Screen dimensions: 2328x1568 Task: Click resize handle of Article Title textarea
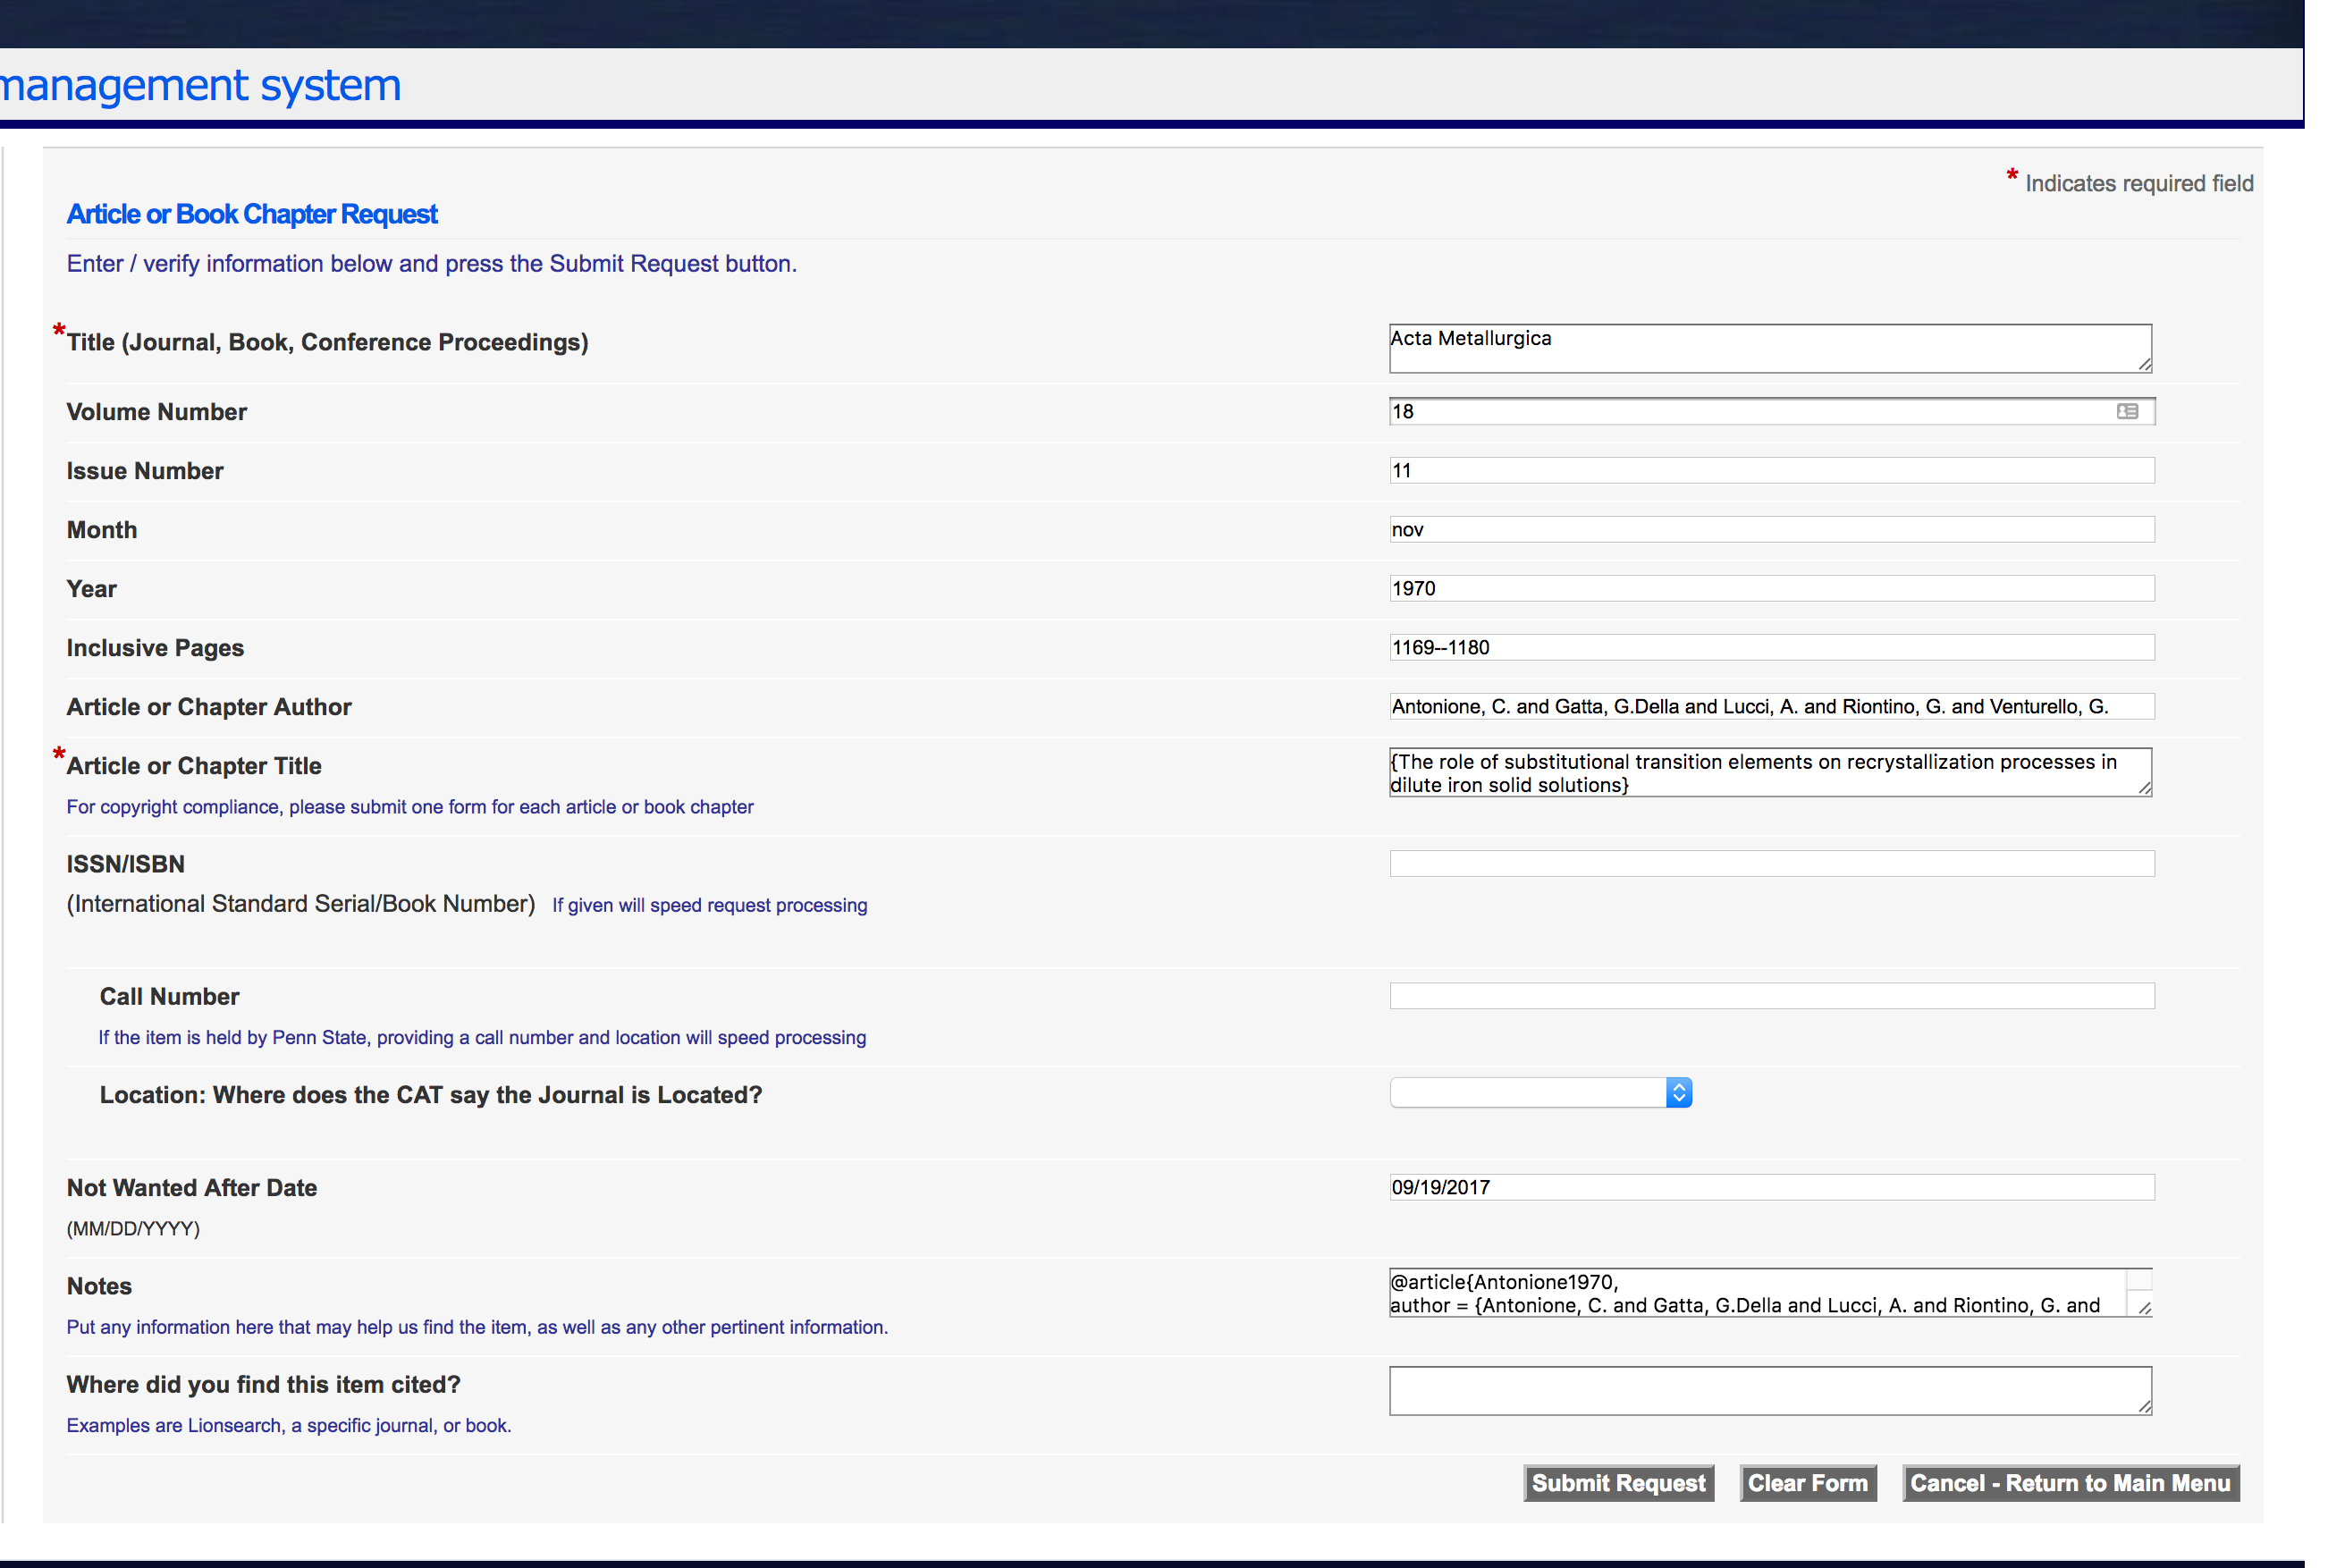pos(2144,788)
